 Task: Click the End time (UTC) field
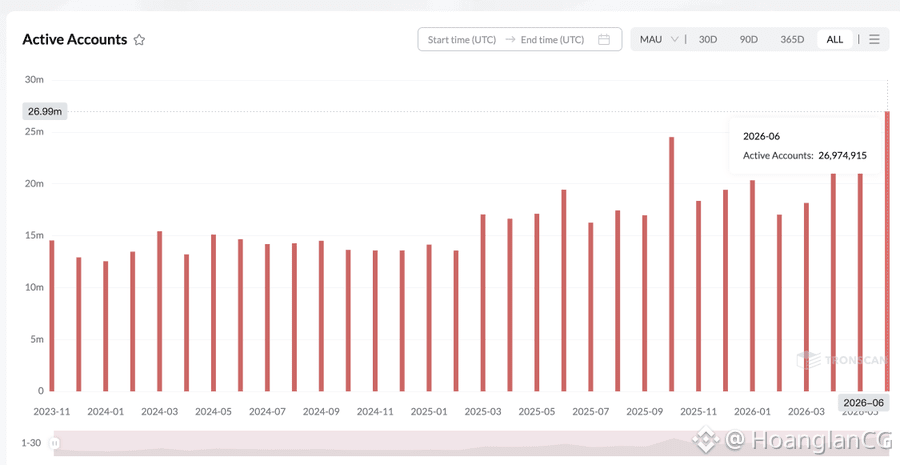(552, 40)
